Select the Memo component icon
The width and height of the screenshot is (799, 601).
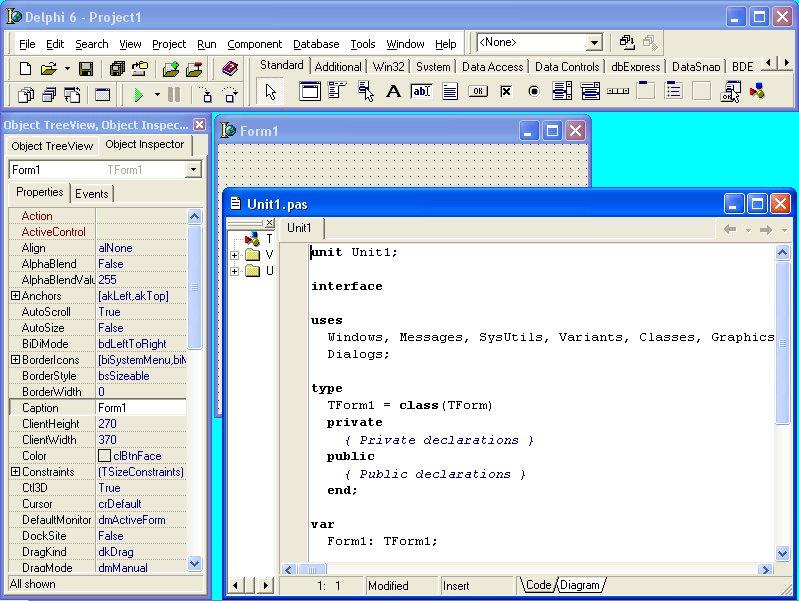(x=449, y=92)
